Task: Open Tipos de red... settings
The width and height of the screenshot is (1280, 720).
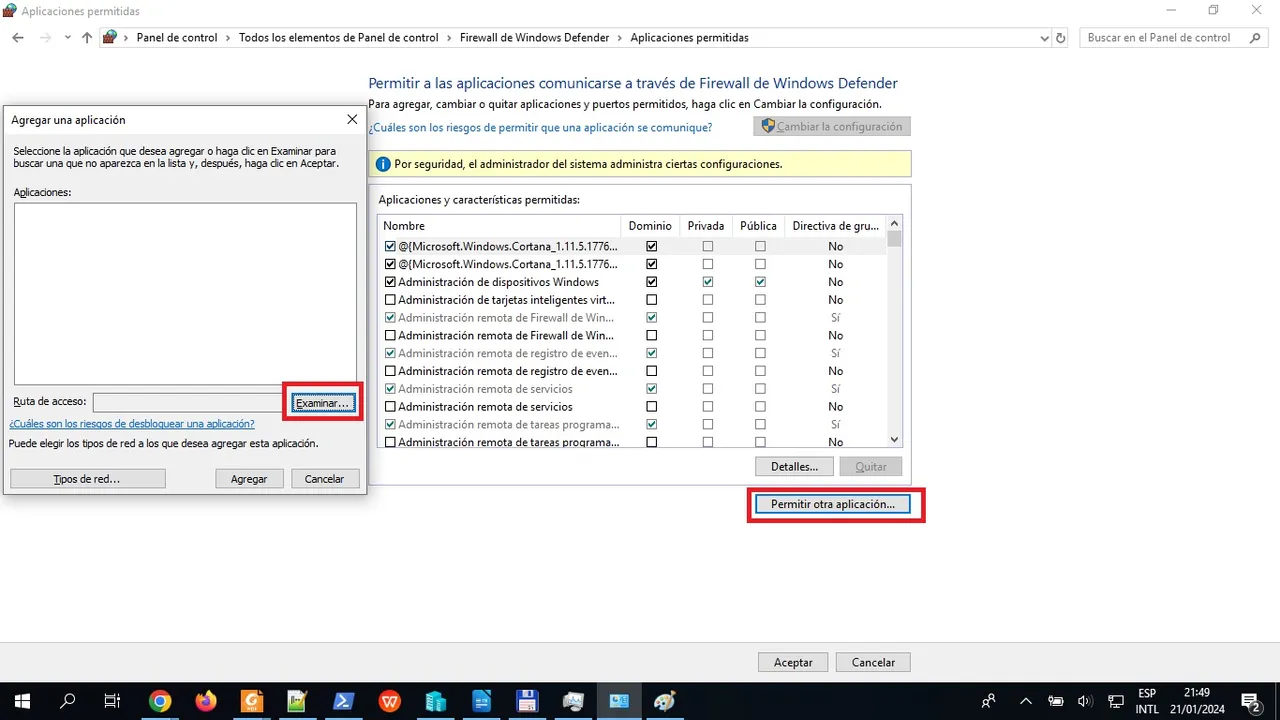Action: coord(87,479)
